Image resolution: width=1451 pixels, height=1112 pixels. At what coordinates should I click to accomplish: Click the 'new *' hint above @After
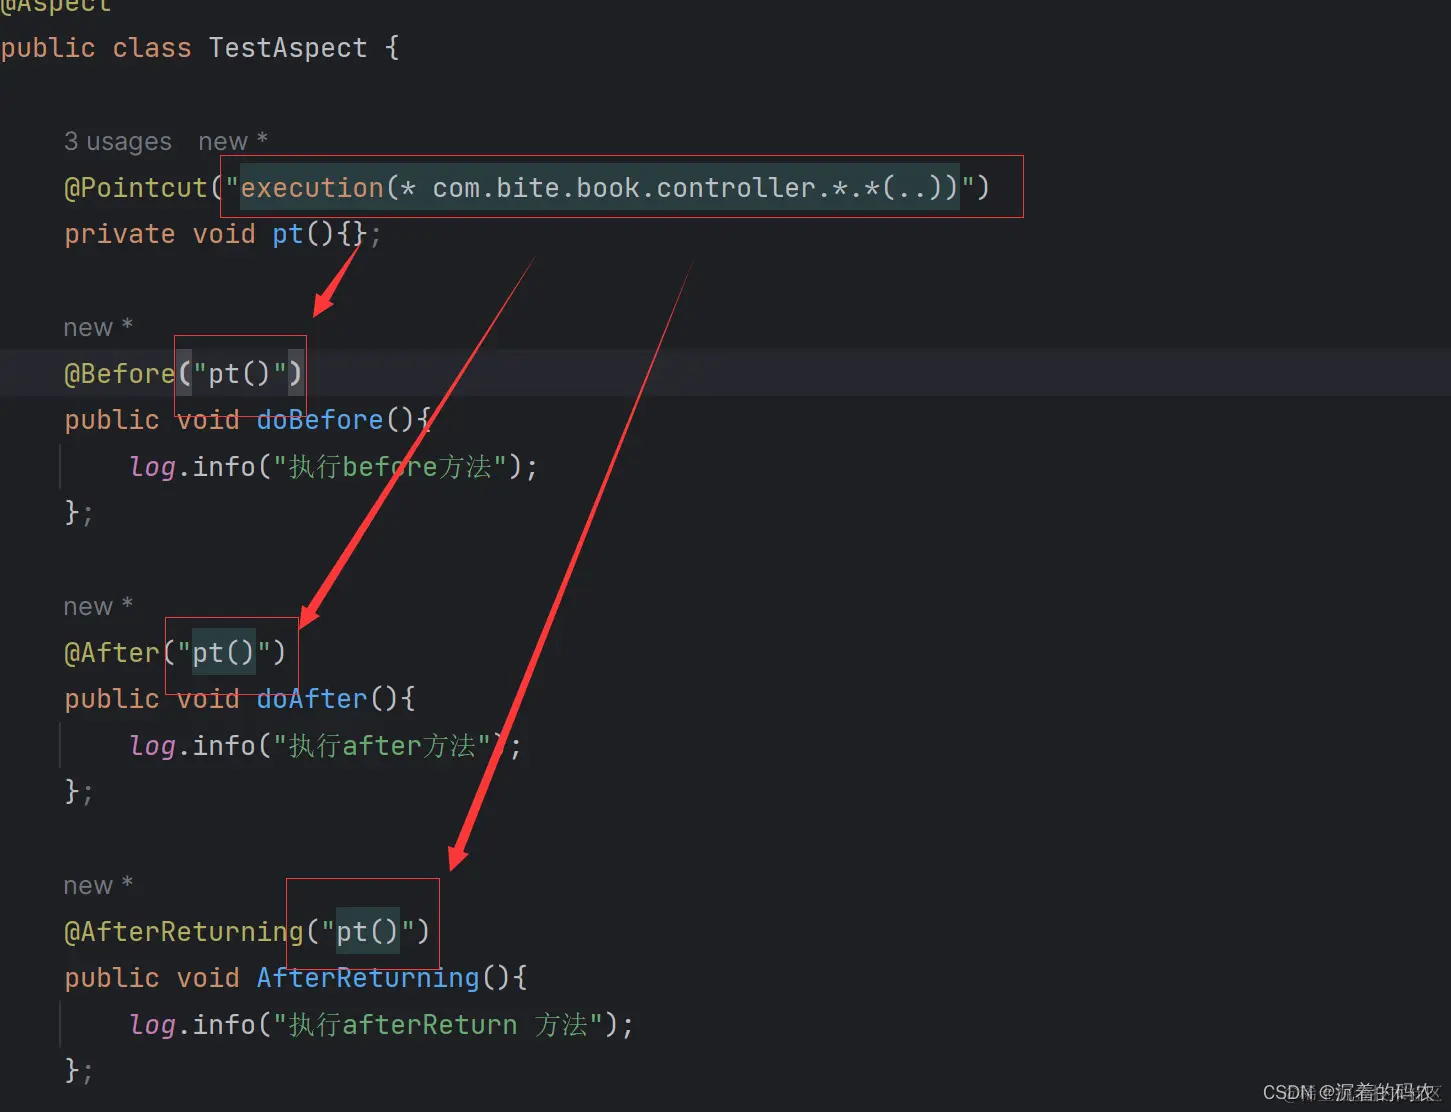[98, 607]
